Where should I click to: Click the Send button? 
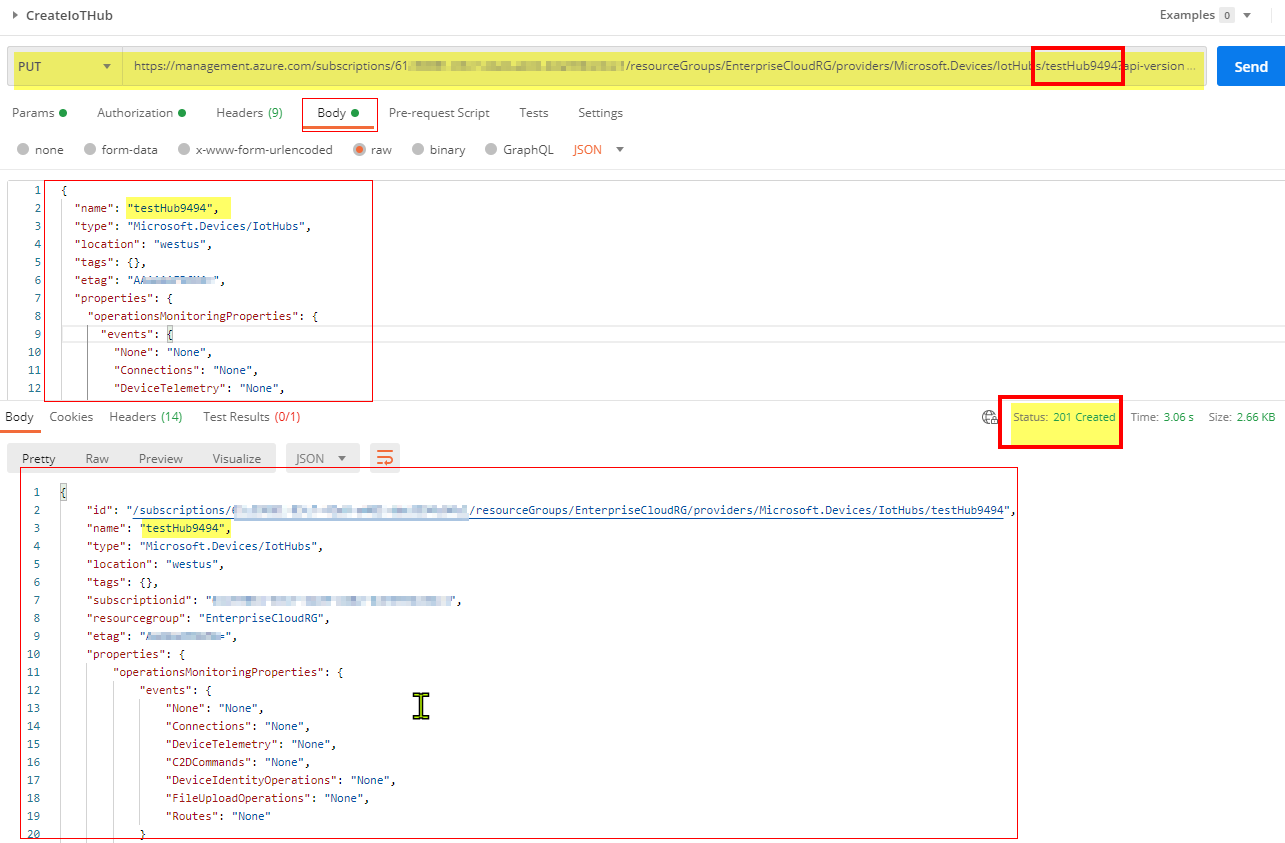[1250, 66]
